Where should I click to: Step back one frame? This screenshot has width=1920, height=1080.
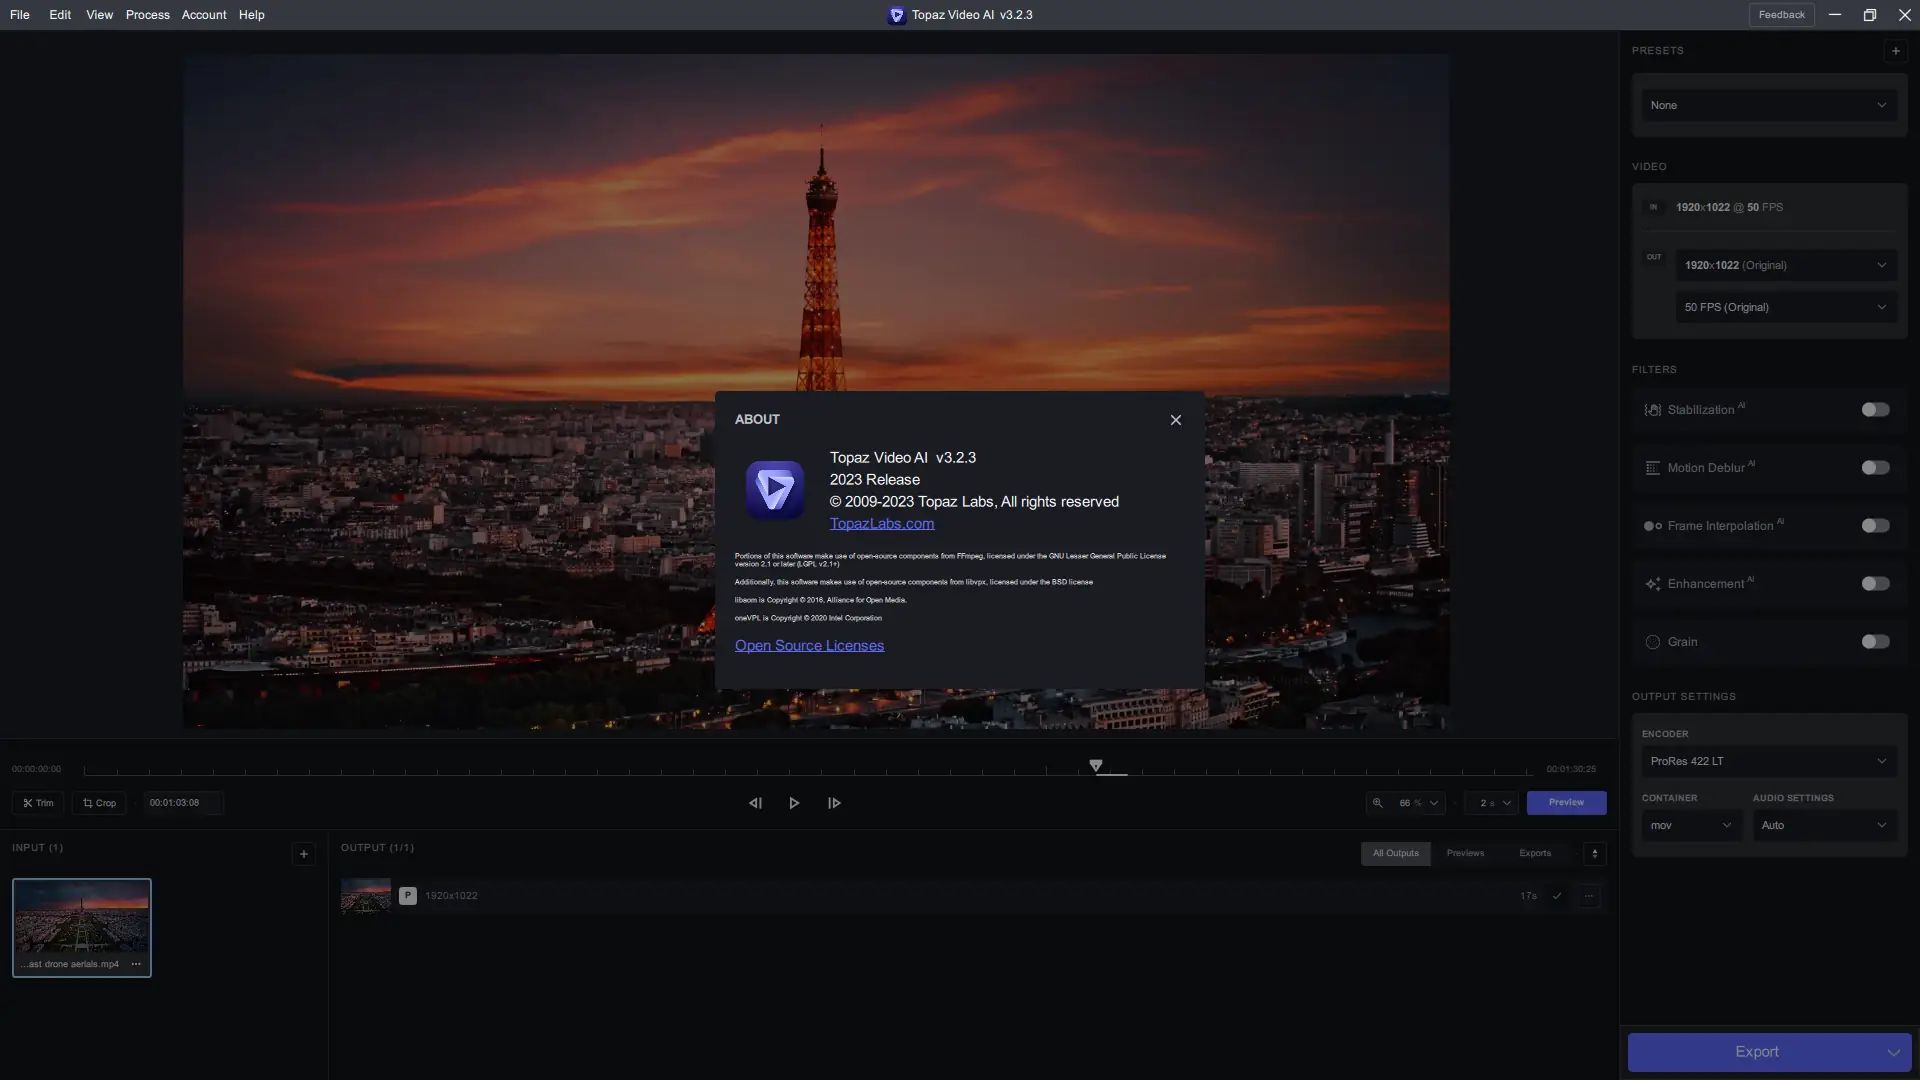[755, 803]
